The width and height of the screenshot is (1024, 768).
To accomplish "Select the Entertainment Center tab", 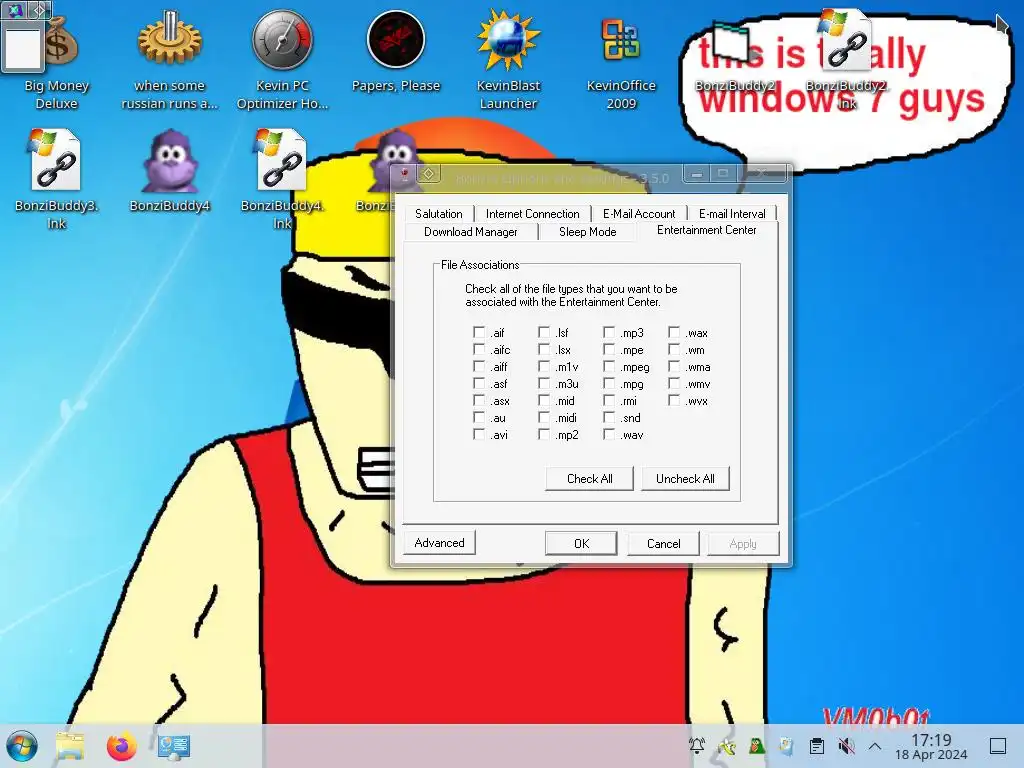I will [x=707, y=230].
